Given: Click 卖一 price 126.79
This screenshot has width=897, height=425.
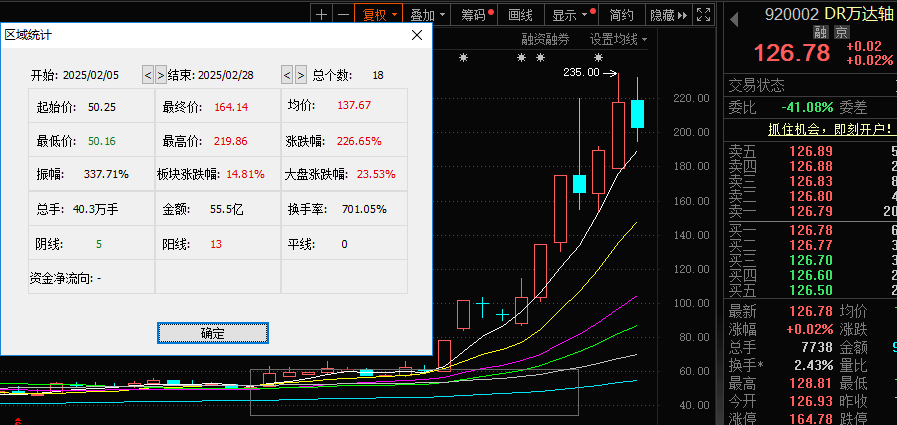Looking at the screenshot, I should pyautogui.click(x=811, y=212).
